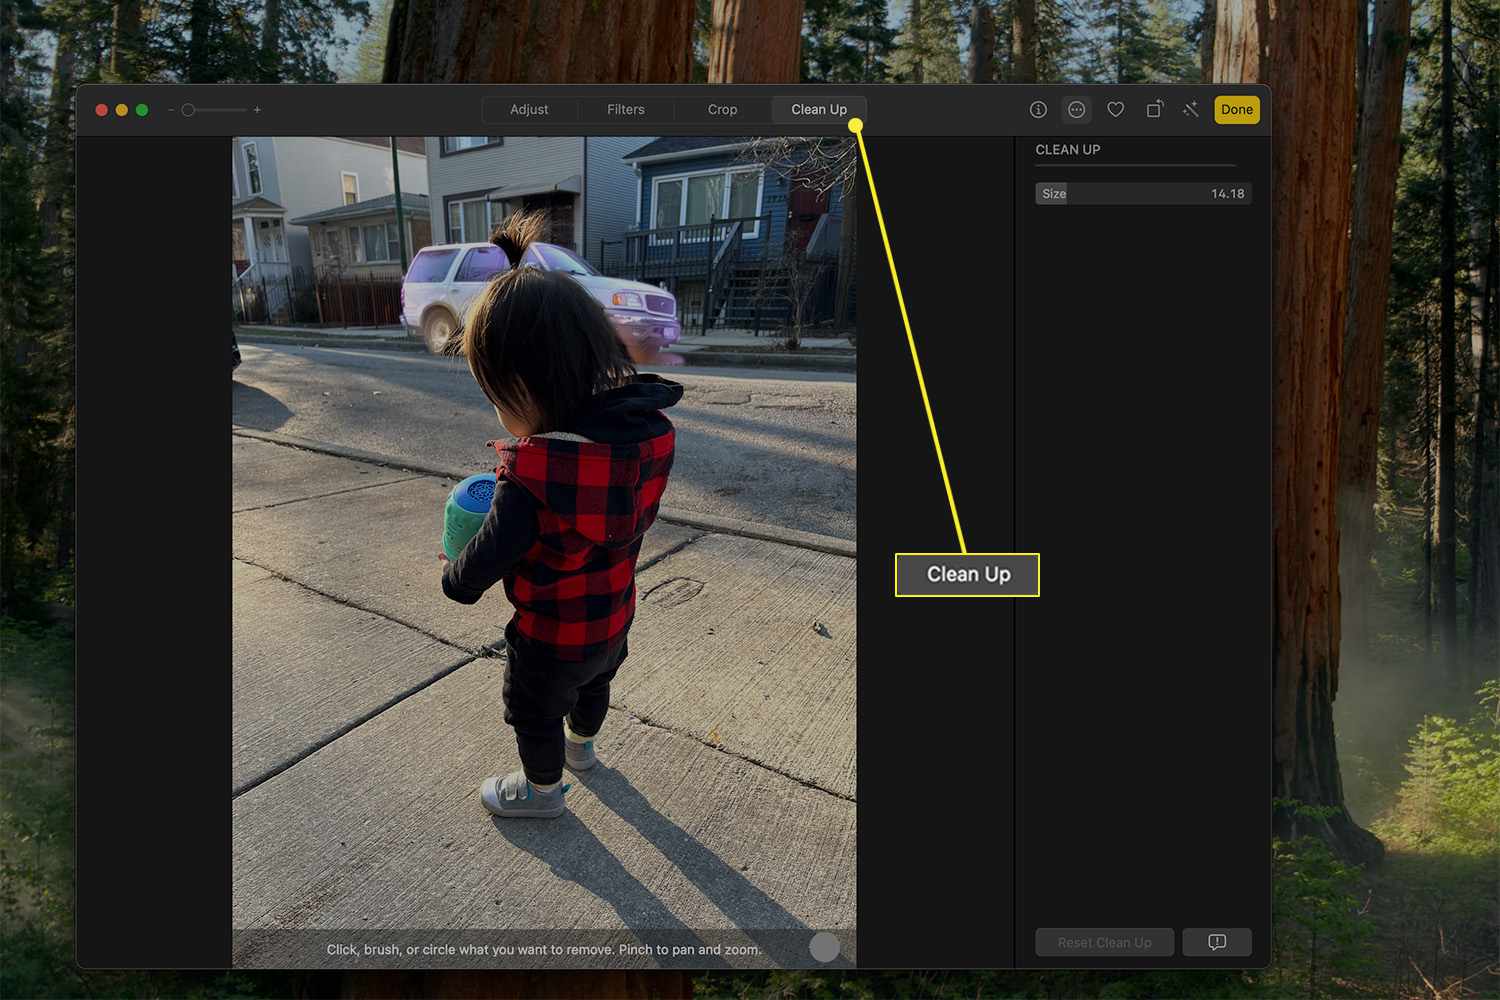Switch to the Adjust tab
This screenshot has width=1500, height=1000.
click(x=529, y=110)
